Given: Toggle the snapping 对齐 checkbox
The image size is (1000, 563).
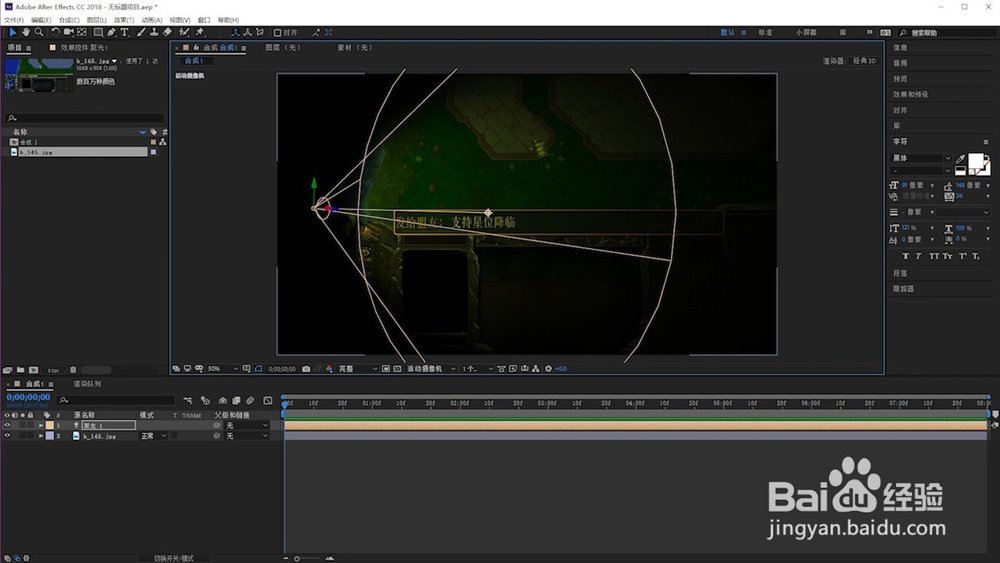Looking at the screenshot, I should pos(277,33).
